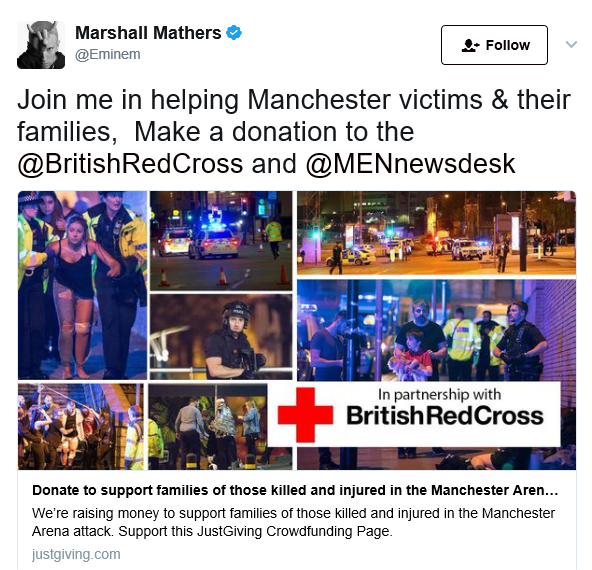Click the blue verified badge
The width and height of the screenshot is (592, 570).
234,32
